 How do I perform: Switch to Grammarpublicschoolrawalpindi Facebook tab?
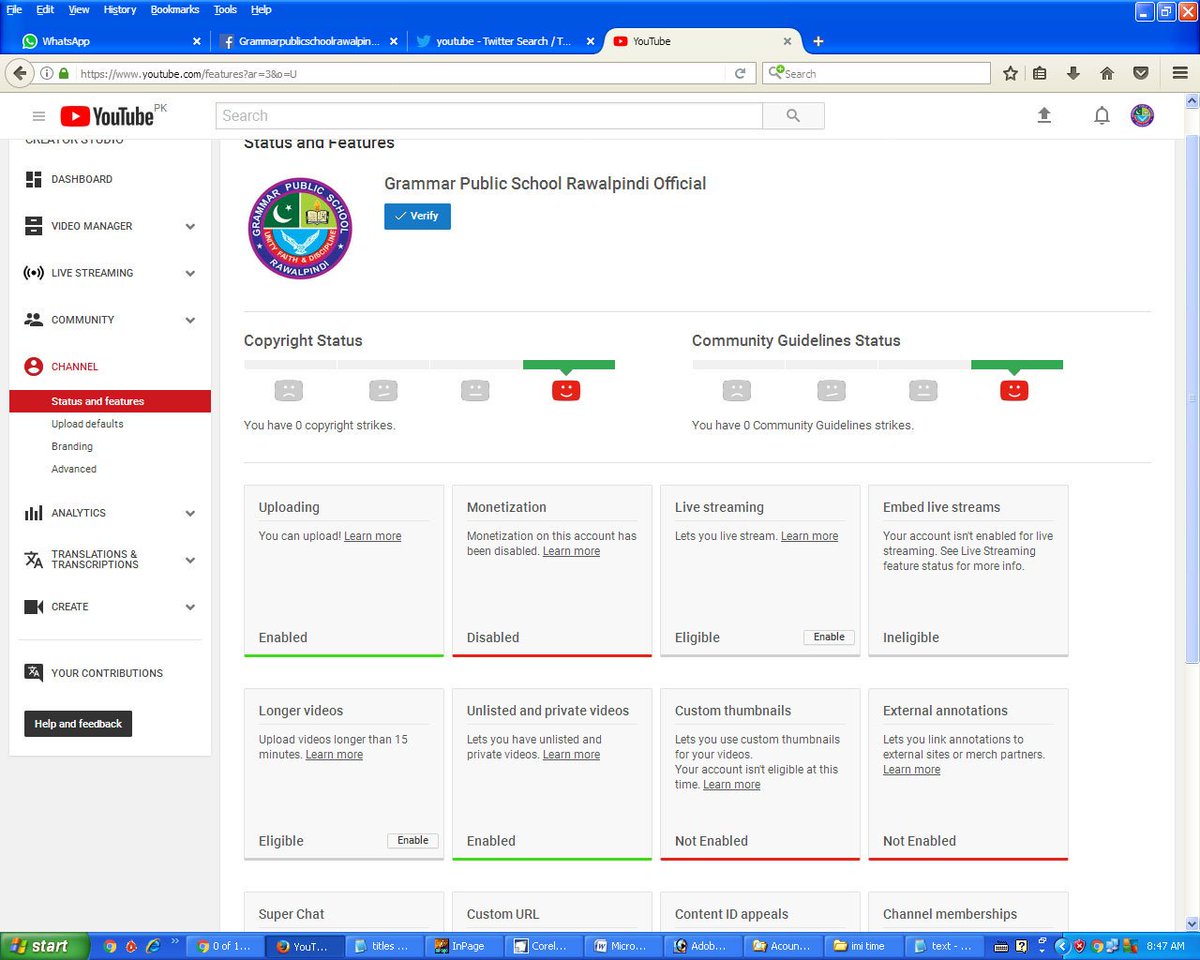click(x=307, y=41)
